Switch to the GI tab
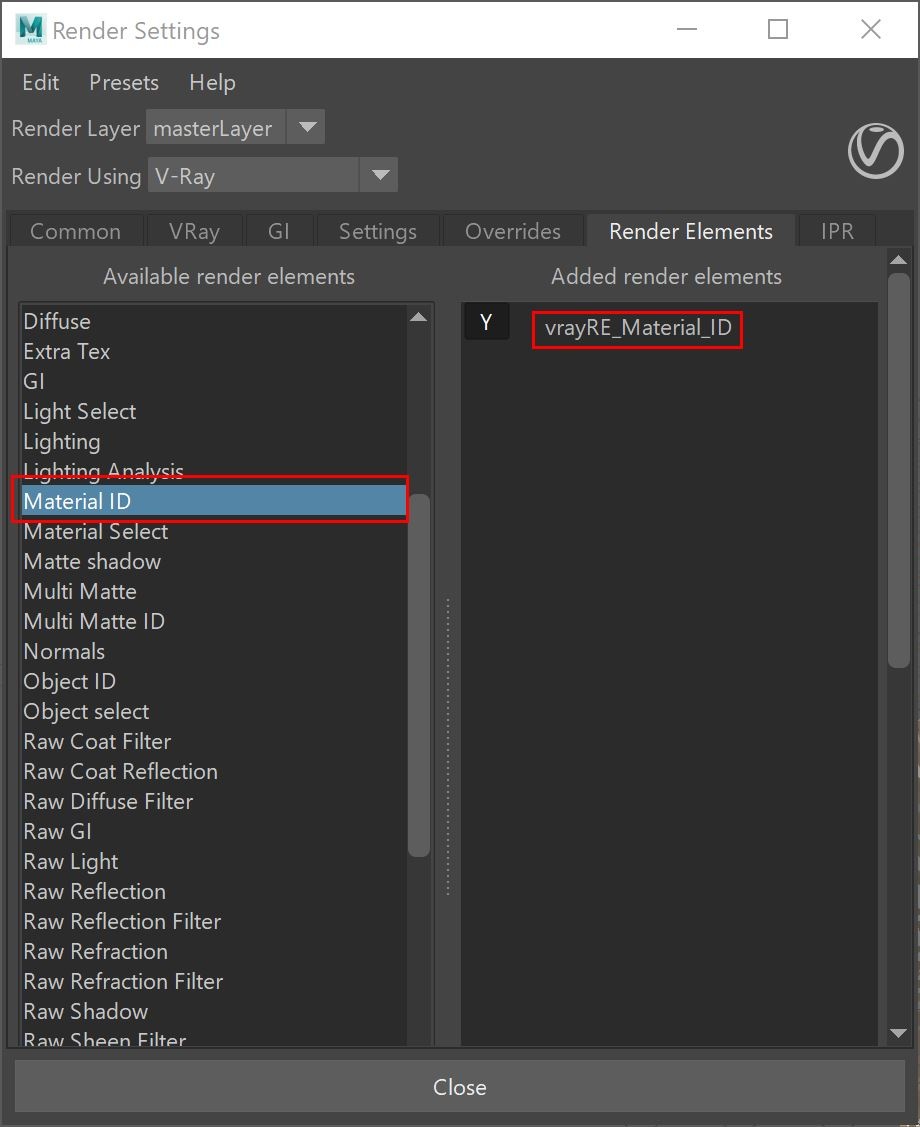920x1127 pixels. tap(279, 231)
